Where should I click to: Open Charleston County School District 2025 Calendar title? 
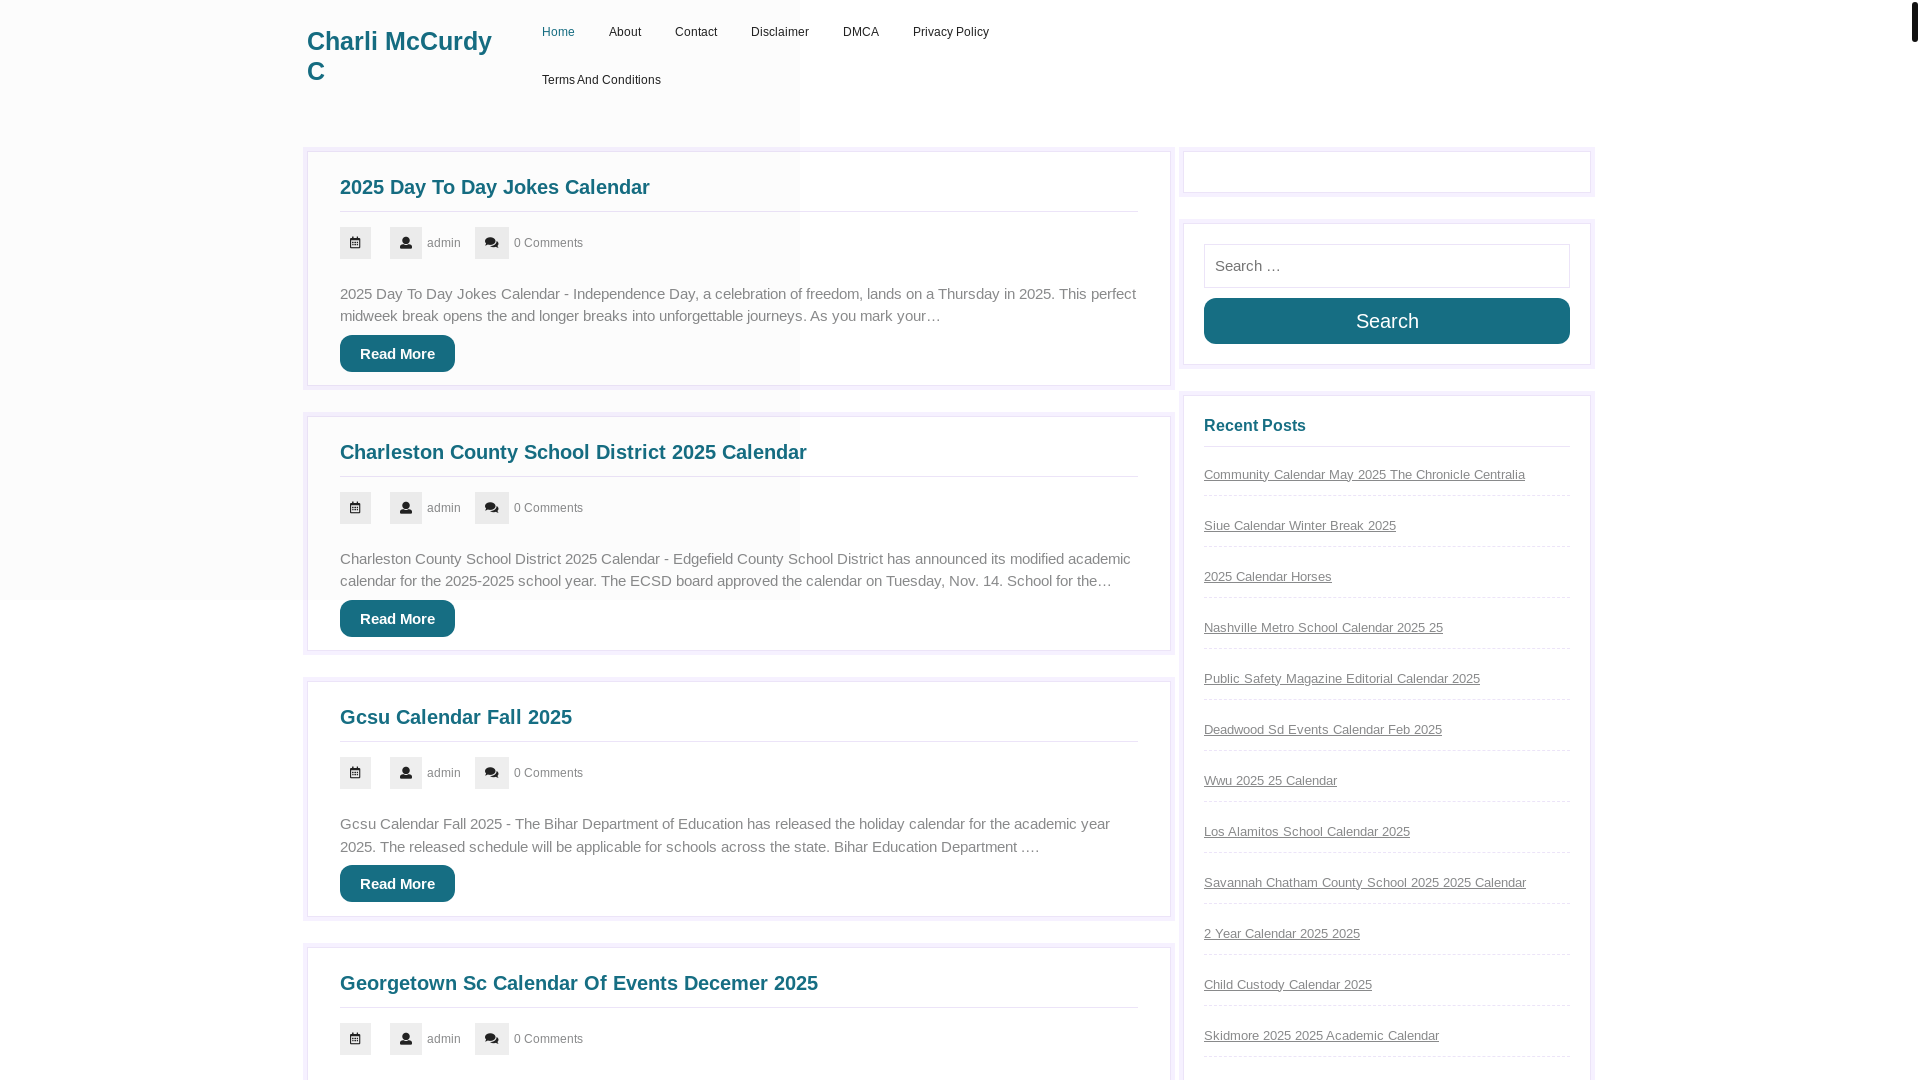[573, 452]
